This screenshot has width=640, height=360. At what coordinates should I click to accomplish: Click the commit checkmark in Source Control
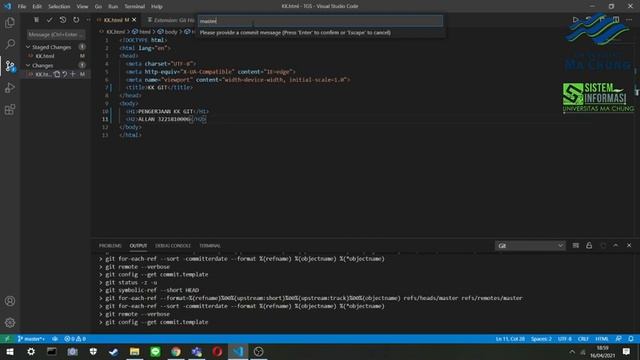coord(49,20)
